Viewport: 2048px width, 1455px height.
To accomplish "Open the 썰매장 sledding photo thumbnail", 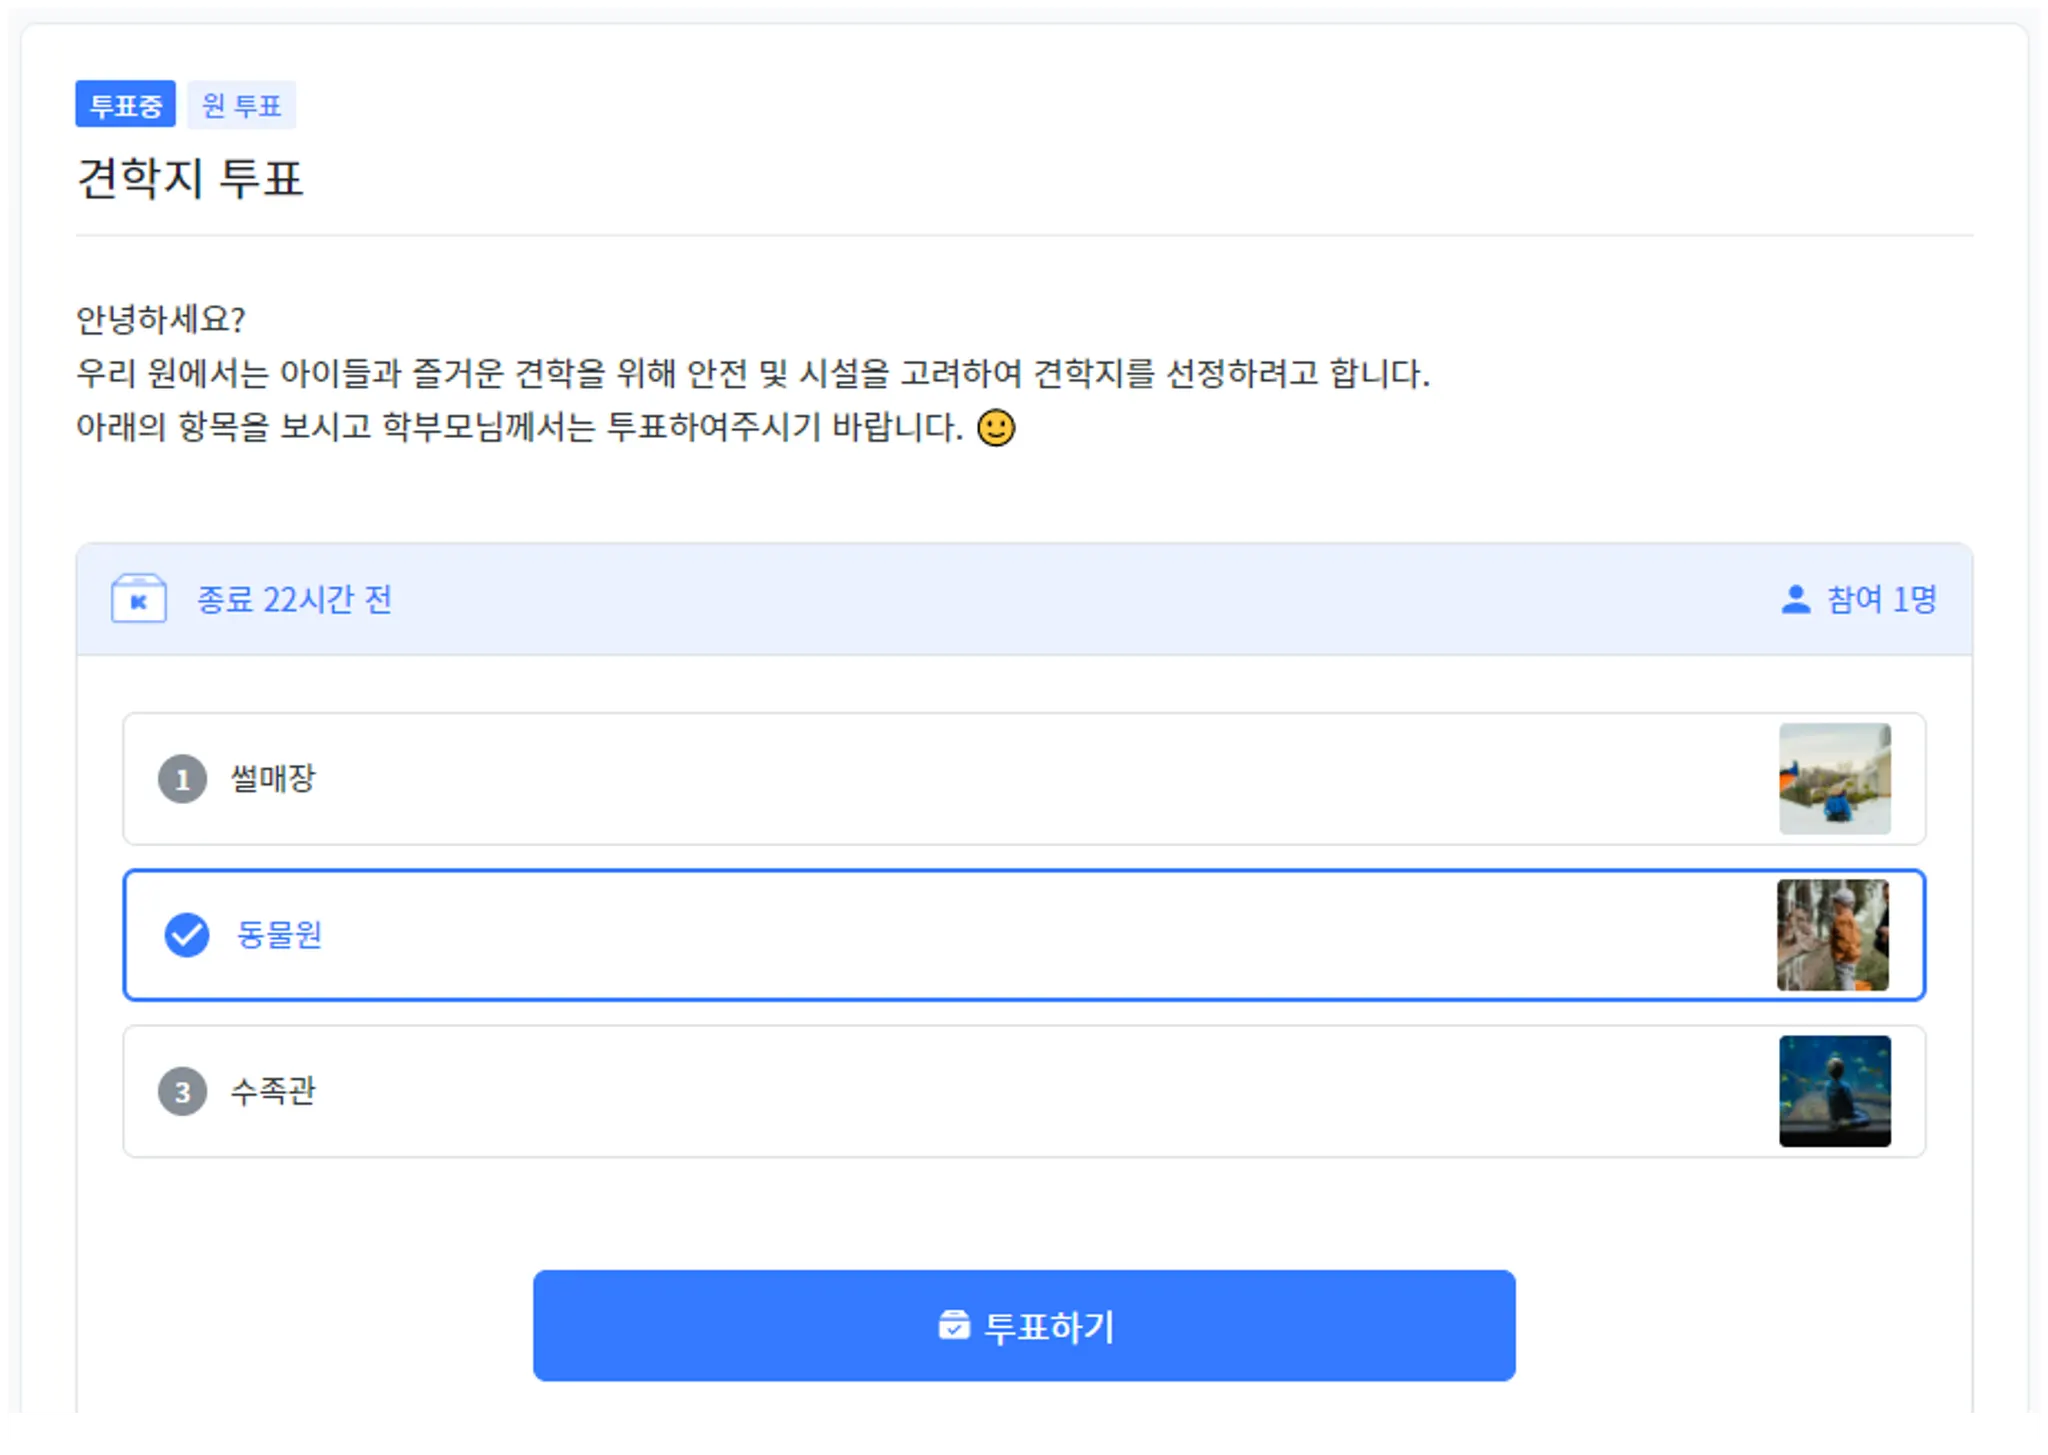I will 1834,779.
